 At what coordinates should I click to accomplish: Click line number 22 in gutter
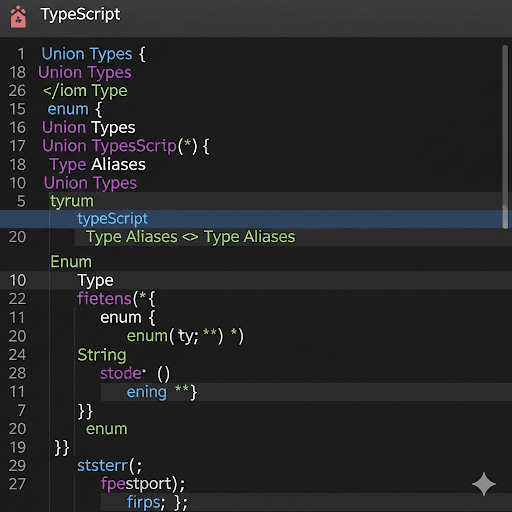tap(17, 299)
